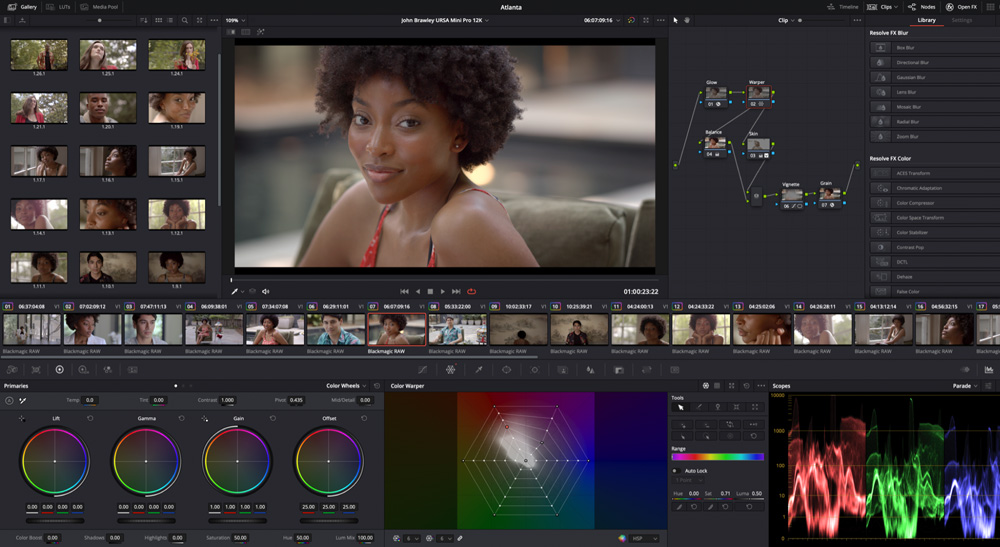Adjust the Gain color wheel

pyautogui.click(x=237, y=461)
